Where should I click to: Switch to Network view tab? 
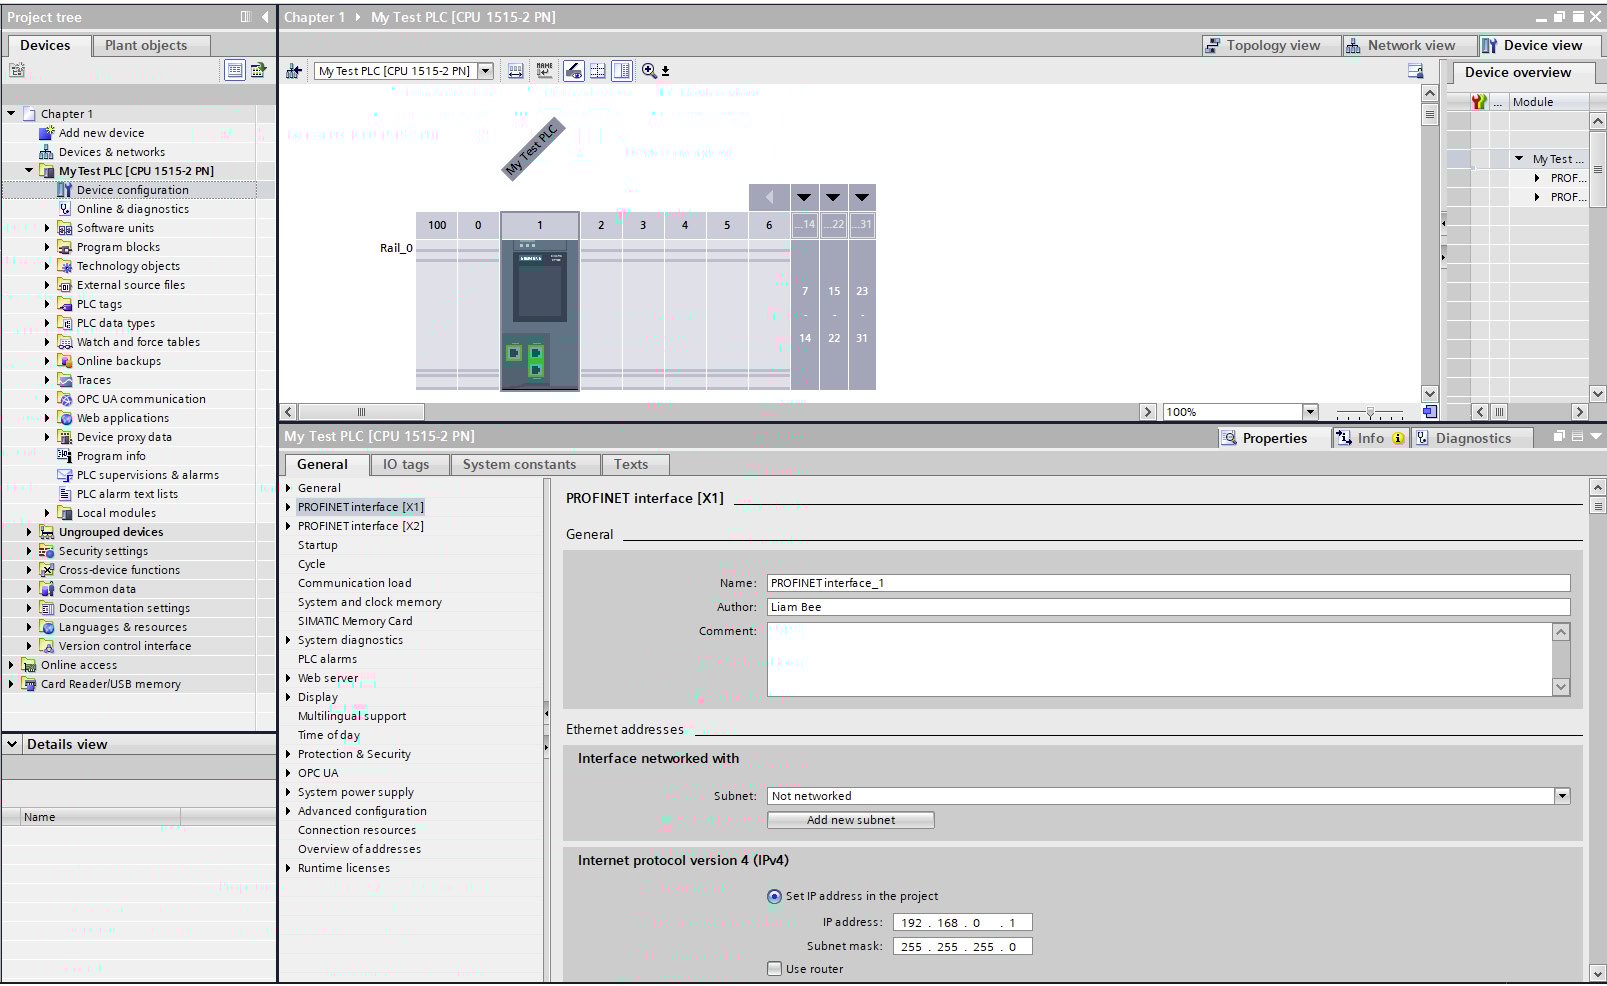coord(1409,45)
